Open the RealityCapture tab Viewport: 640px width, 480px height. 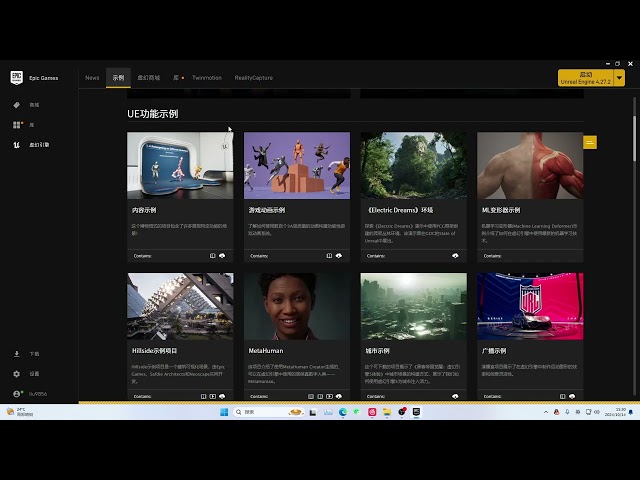[x=253, y=78]
